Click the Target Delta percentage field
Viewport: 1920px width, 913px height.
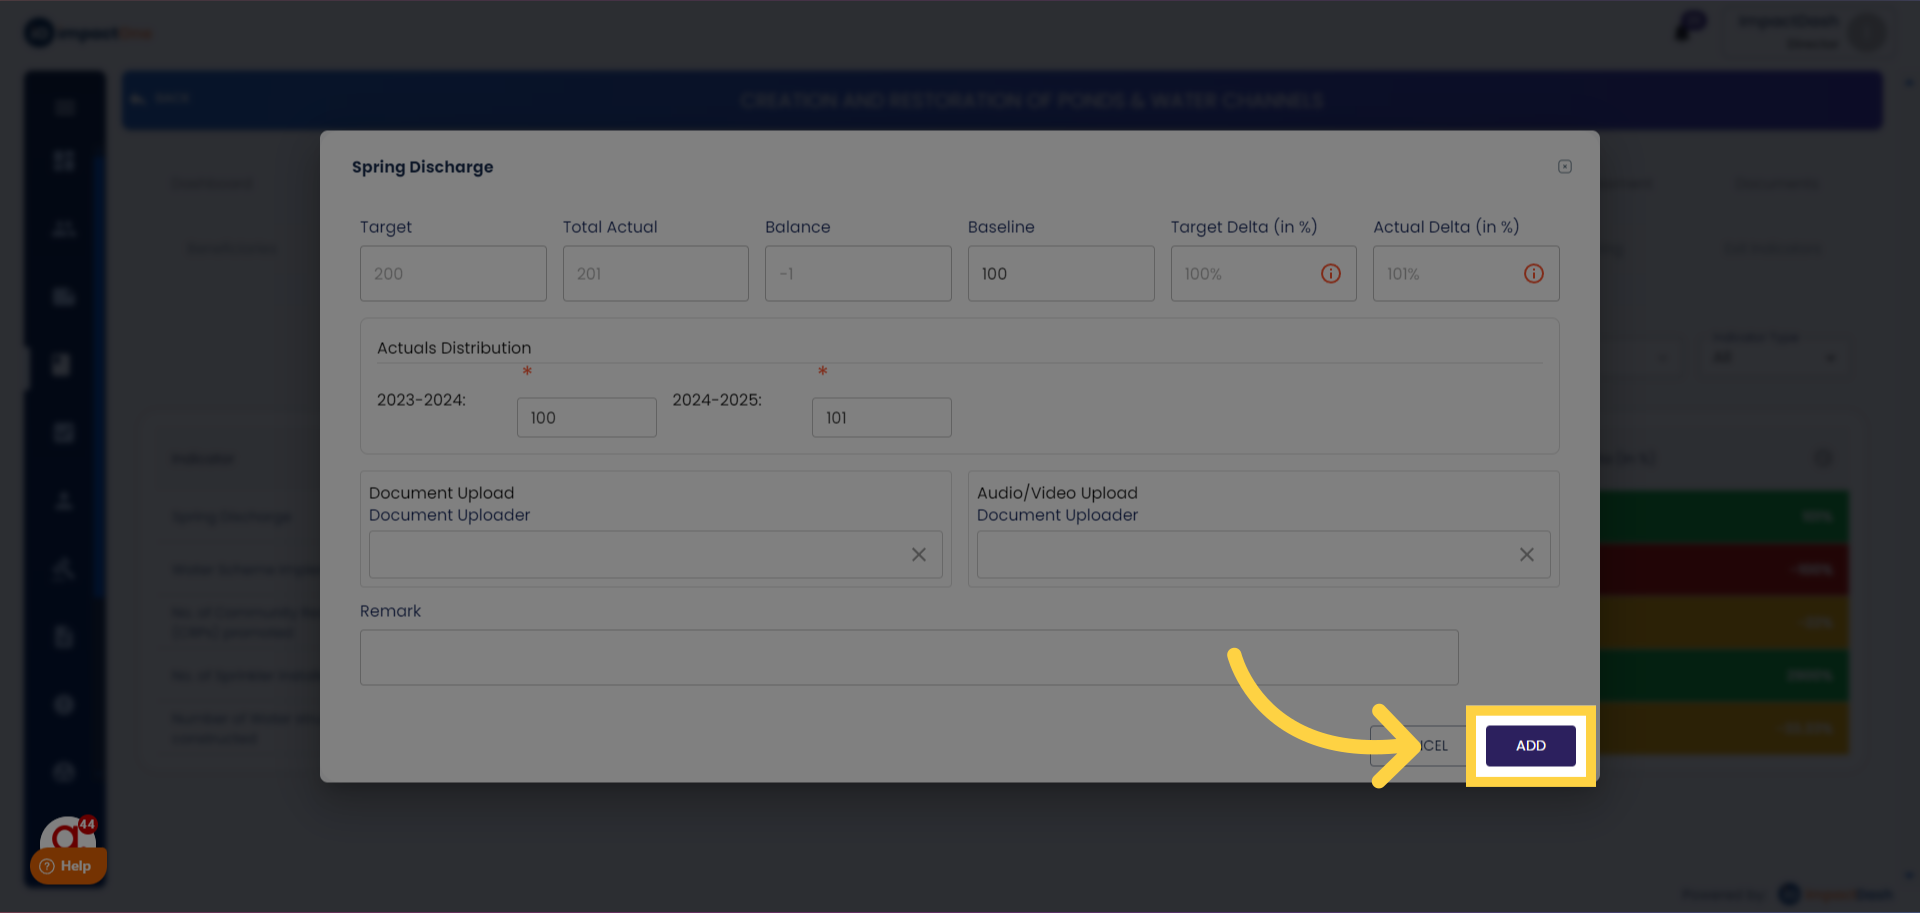pyautogui.click(x=1243, y=274)
